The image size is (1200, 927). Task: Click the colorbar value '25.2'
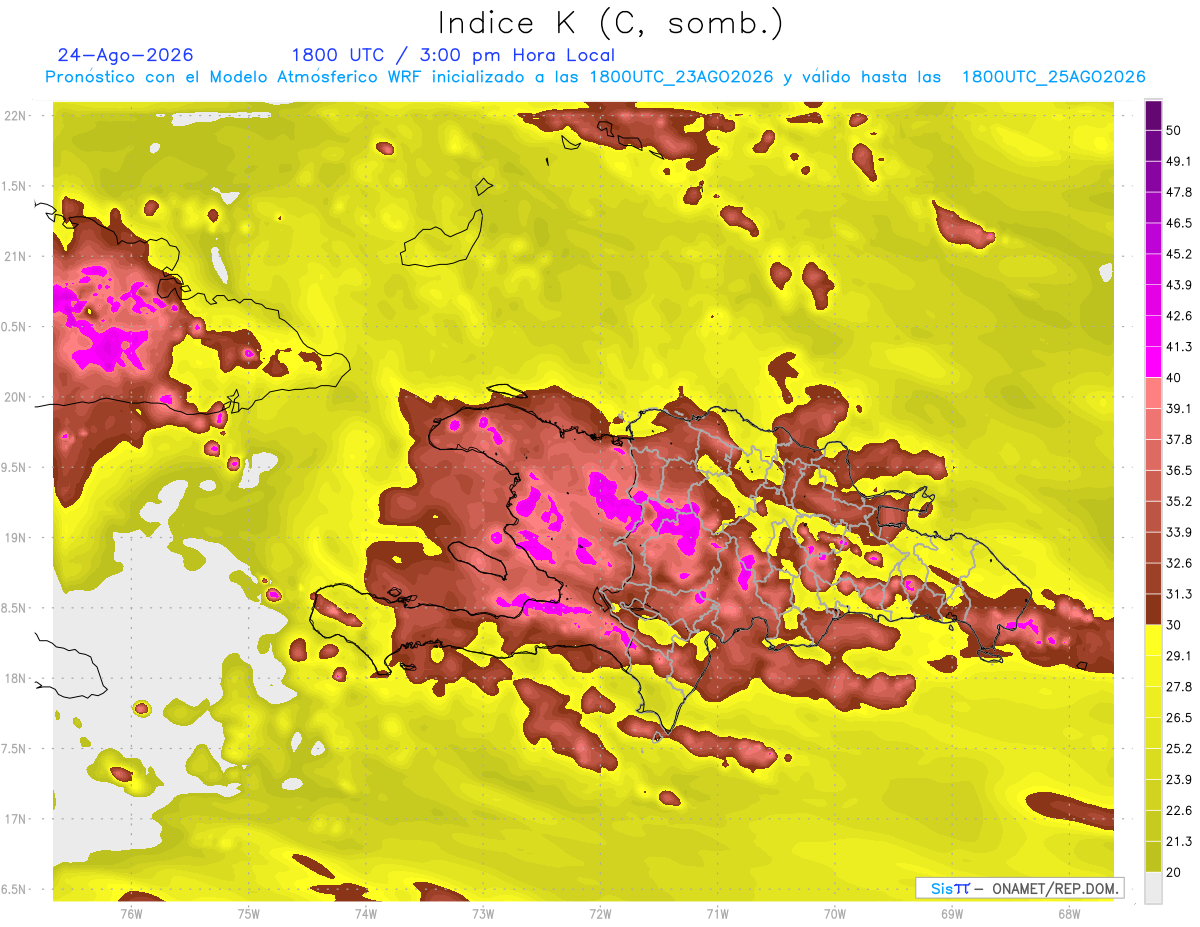point(1178,749)
